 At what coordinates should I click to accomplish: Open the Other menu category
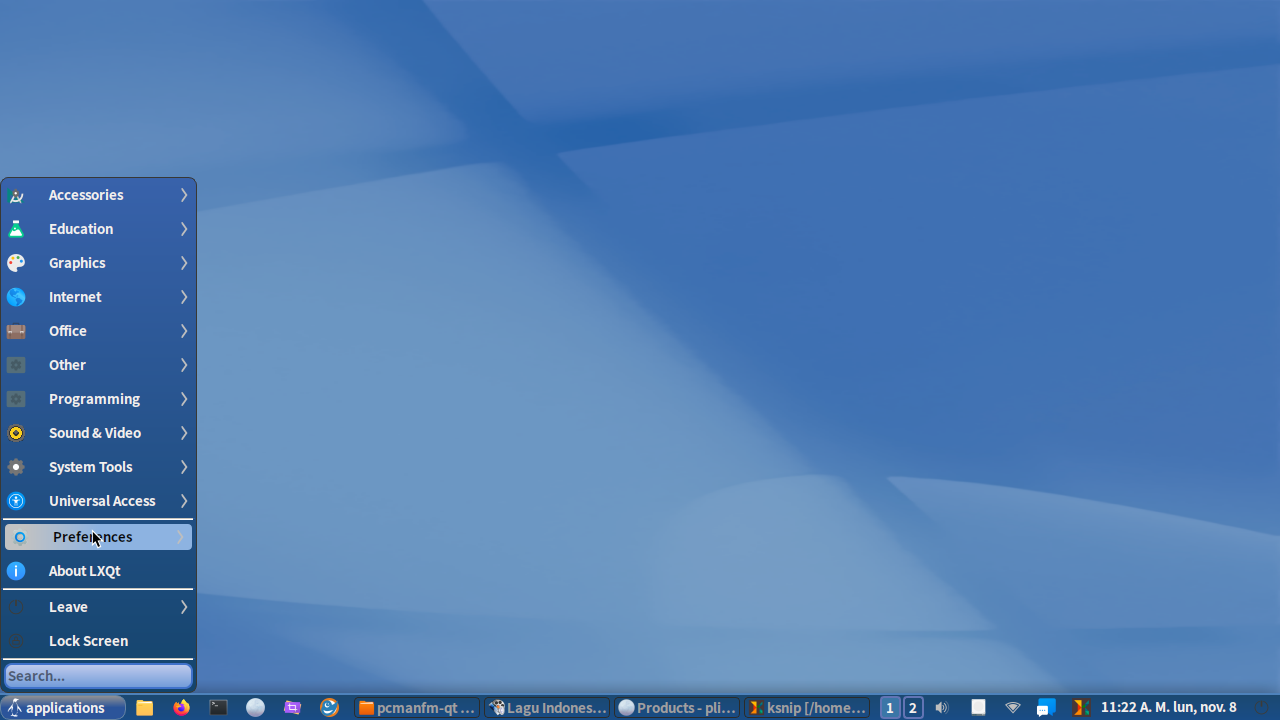point(98,365)
